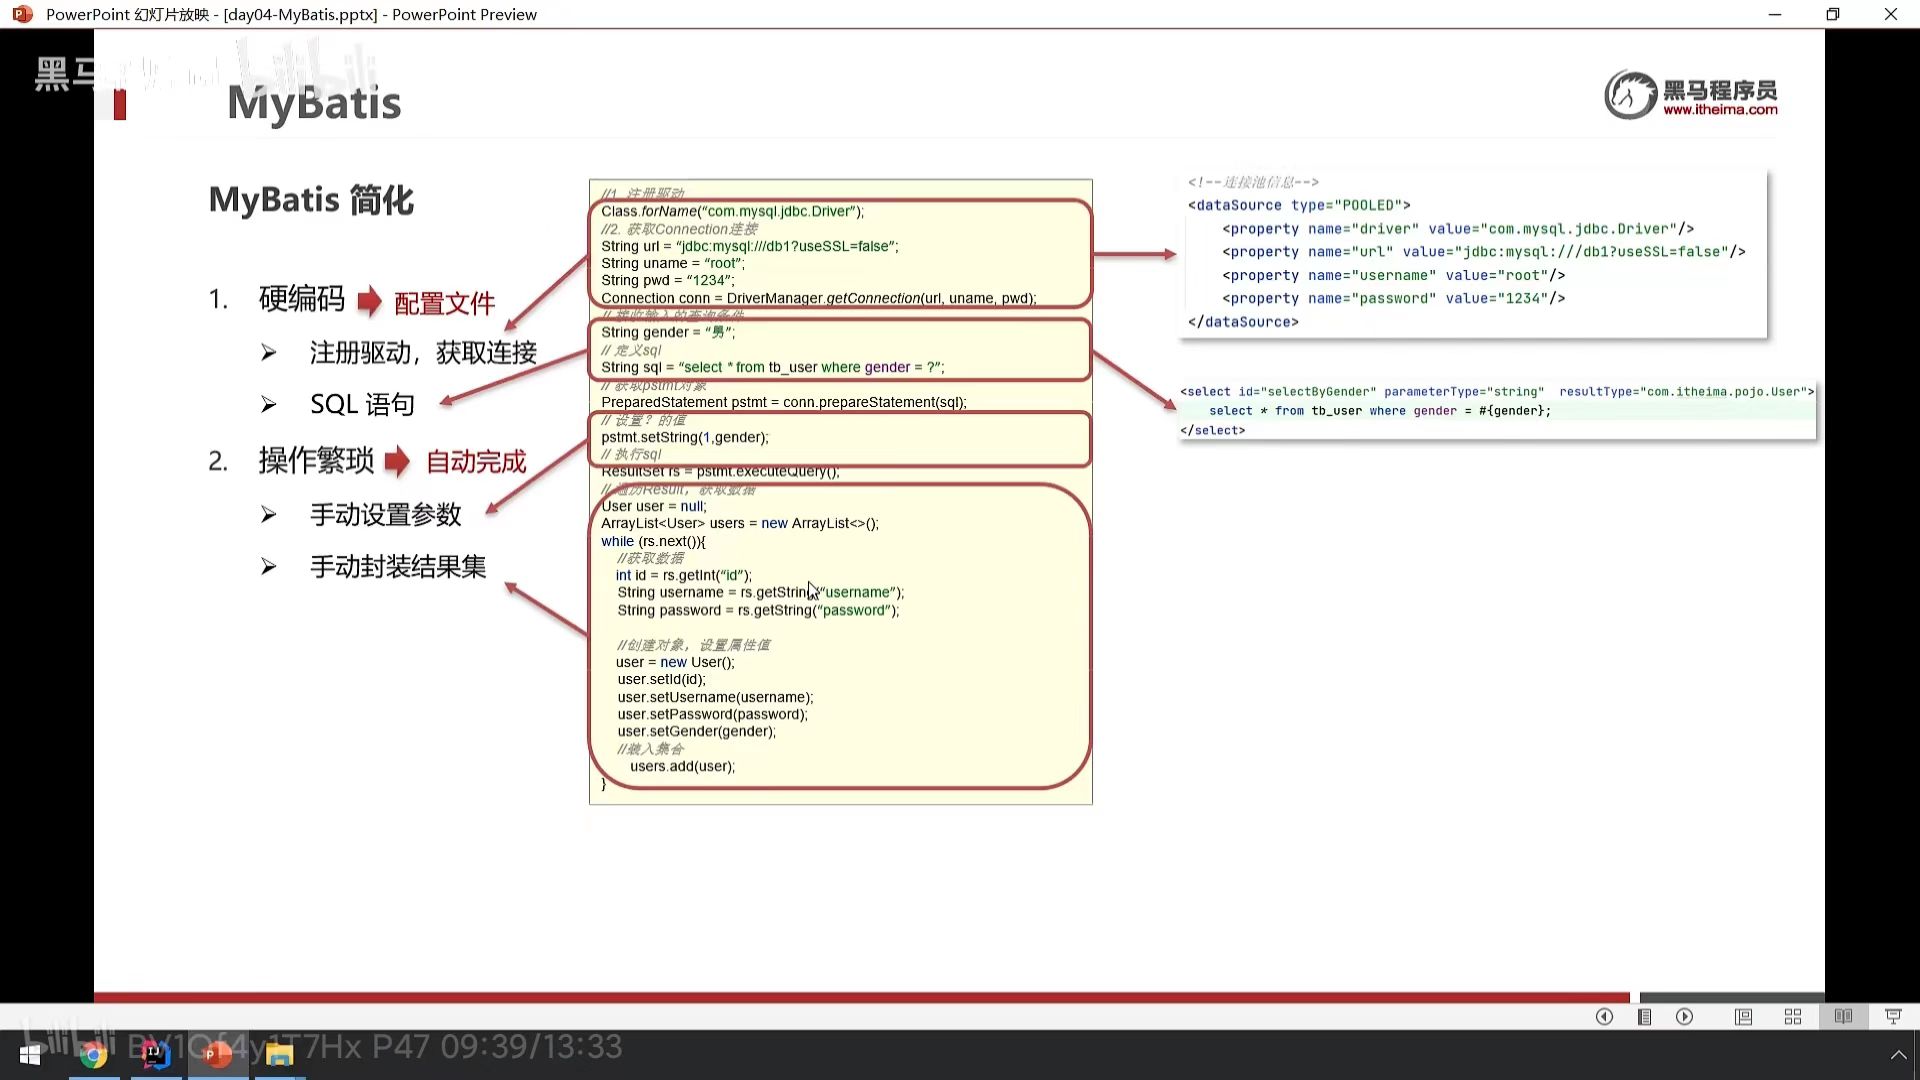Image resolution: width=1920 pixels, height=1080 pixels.
Task: Click the dataSource XML config snippet
Action: point(1472,253)
